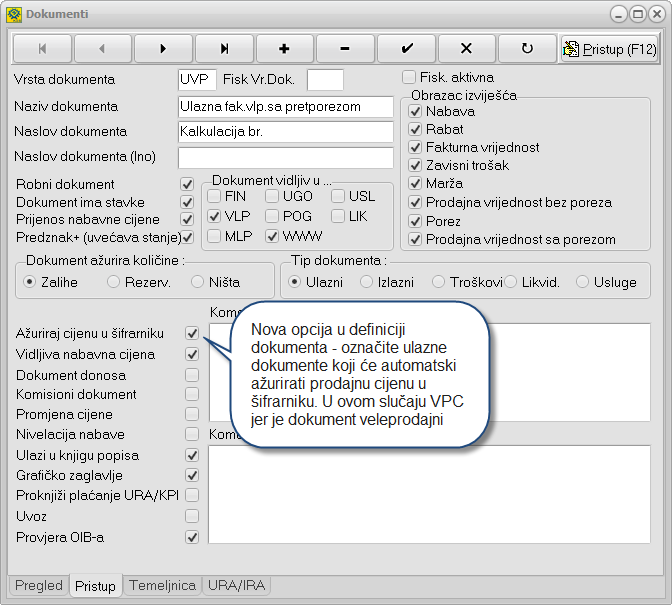Viewport: 672px width, 605px height.
Task: Switch to the Pregled tab
Action: (x=39, y=586)
